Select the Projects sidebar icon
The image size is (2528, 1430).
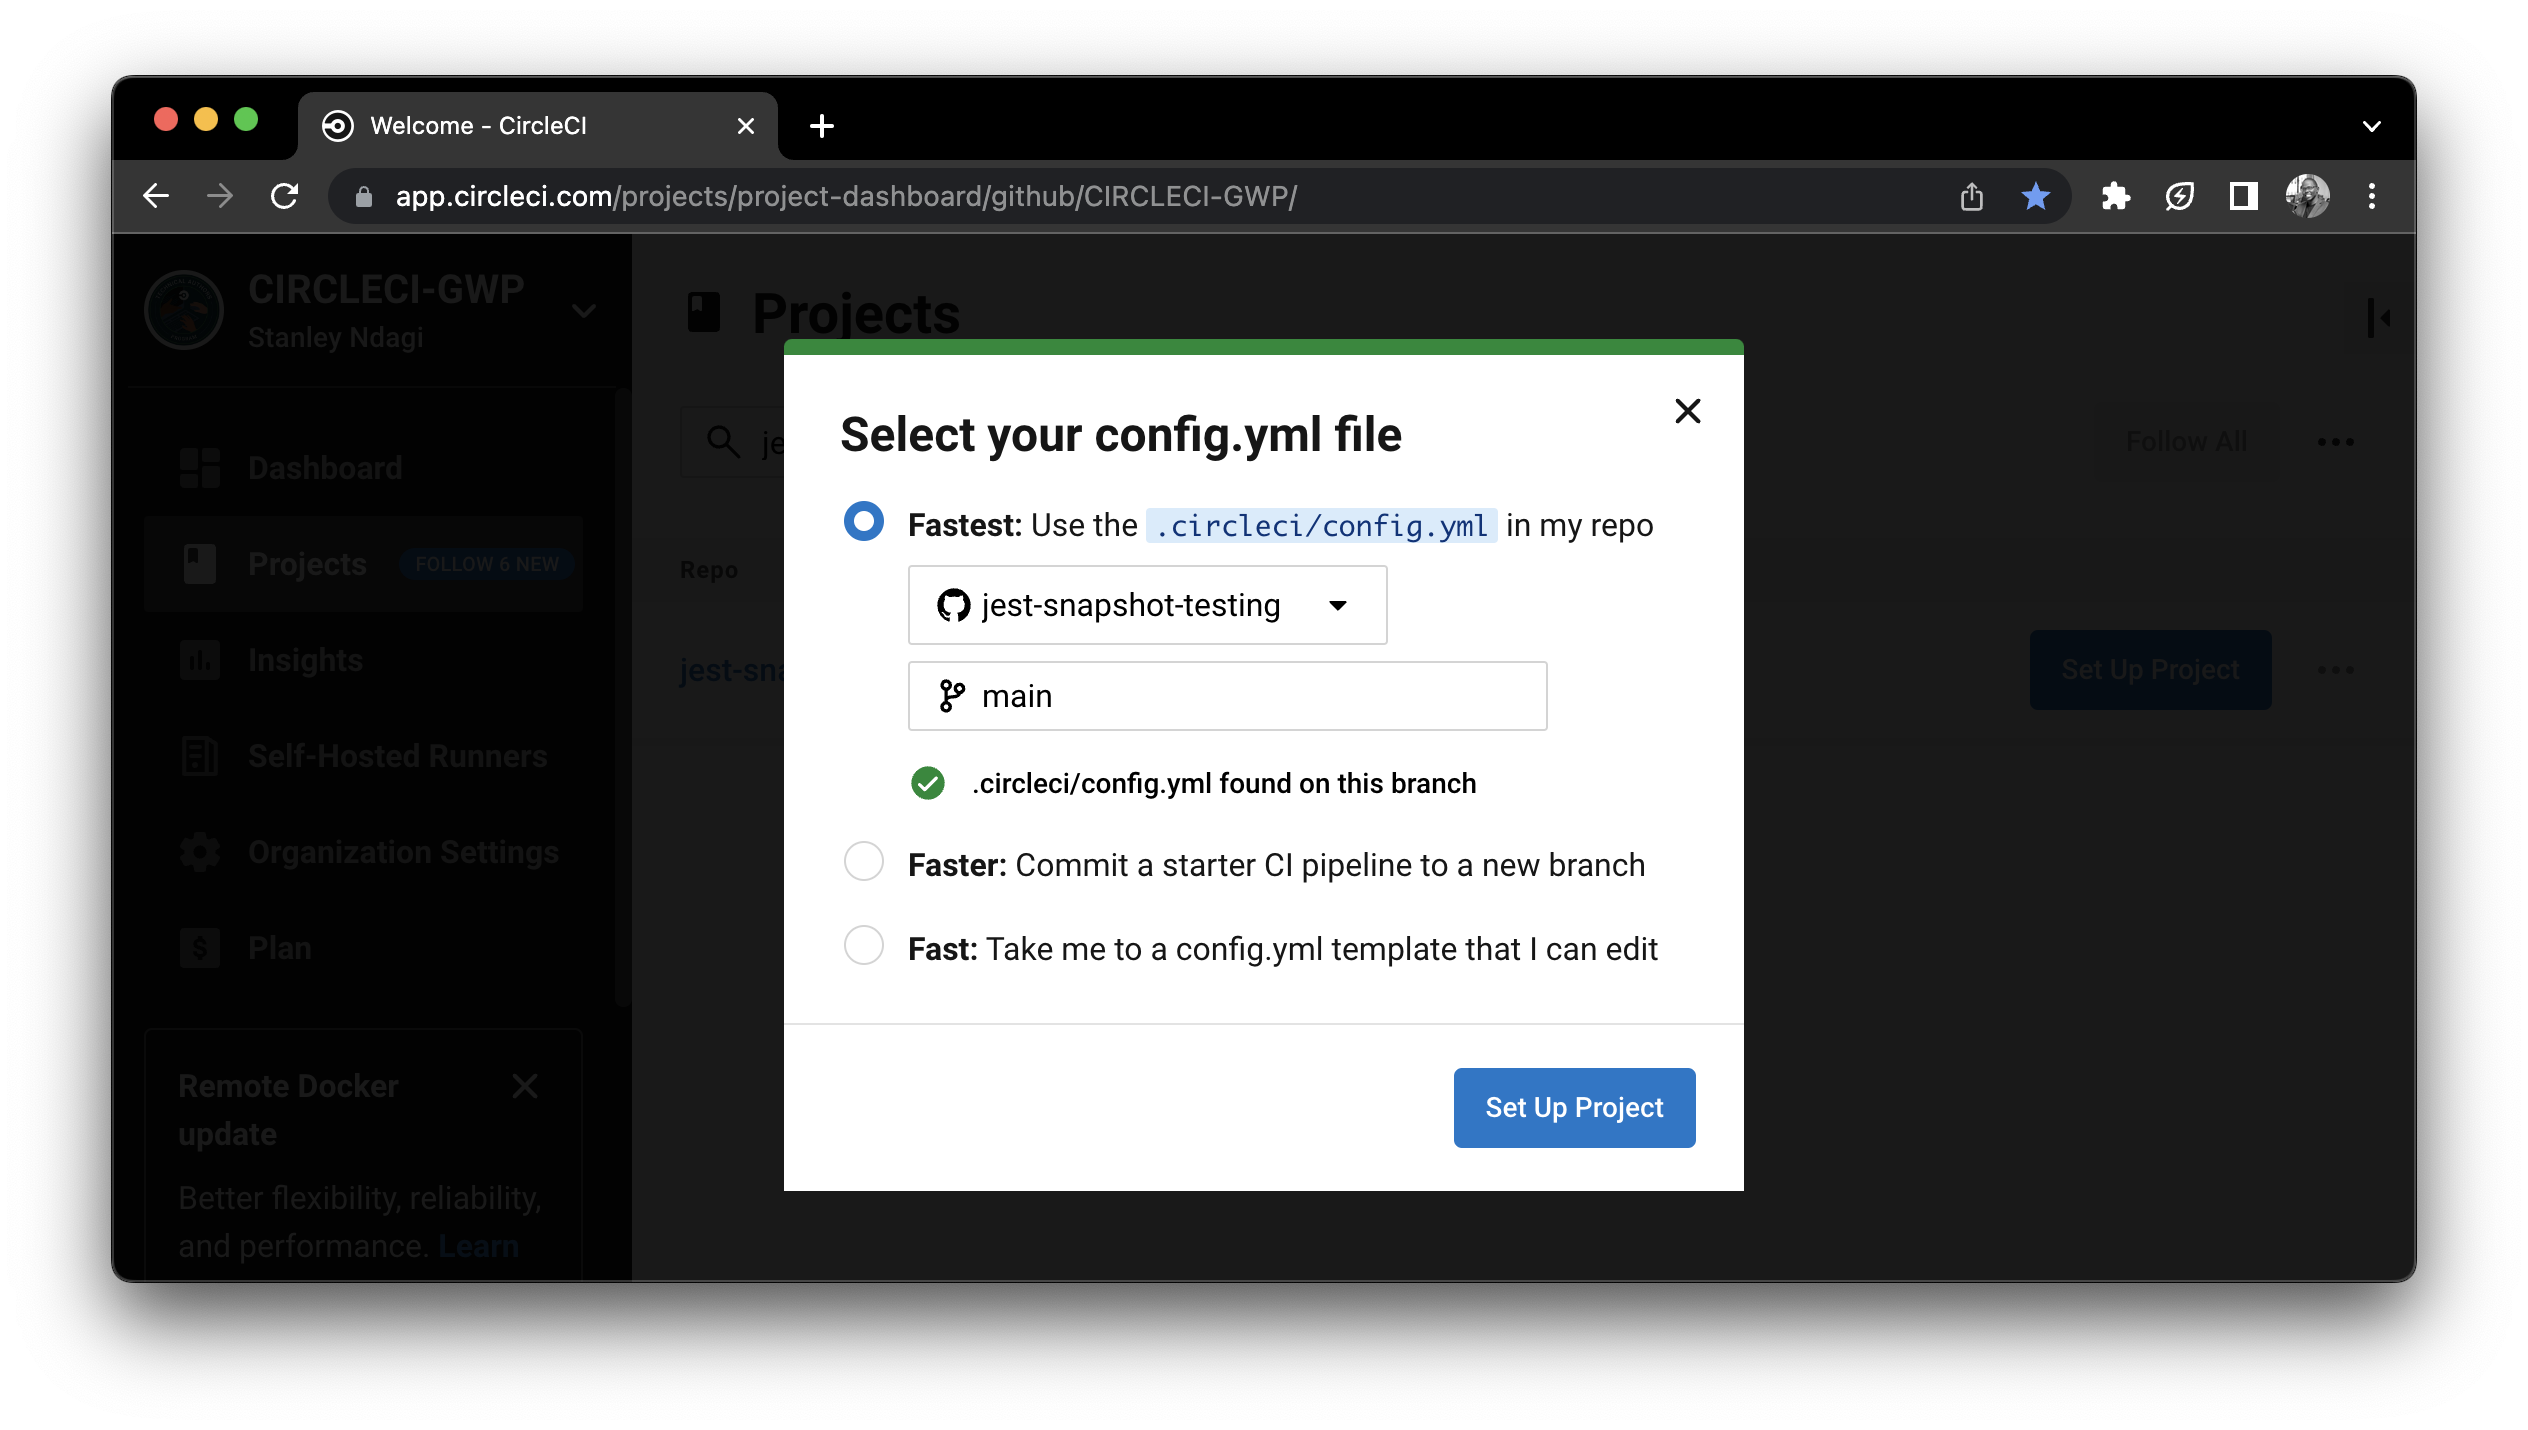200,563
